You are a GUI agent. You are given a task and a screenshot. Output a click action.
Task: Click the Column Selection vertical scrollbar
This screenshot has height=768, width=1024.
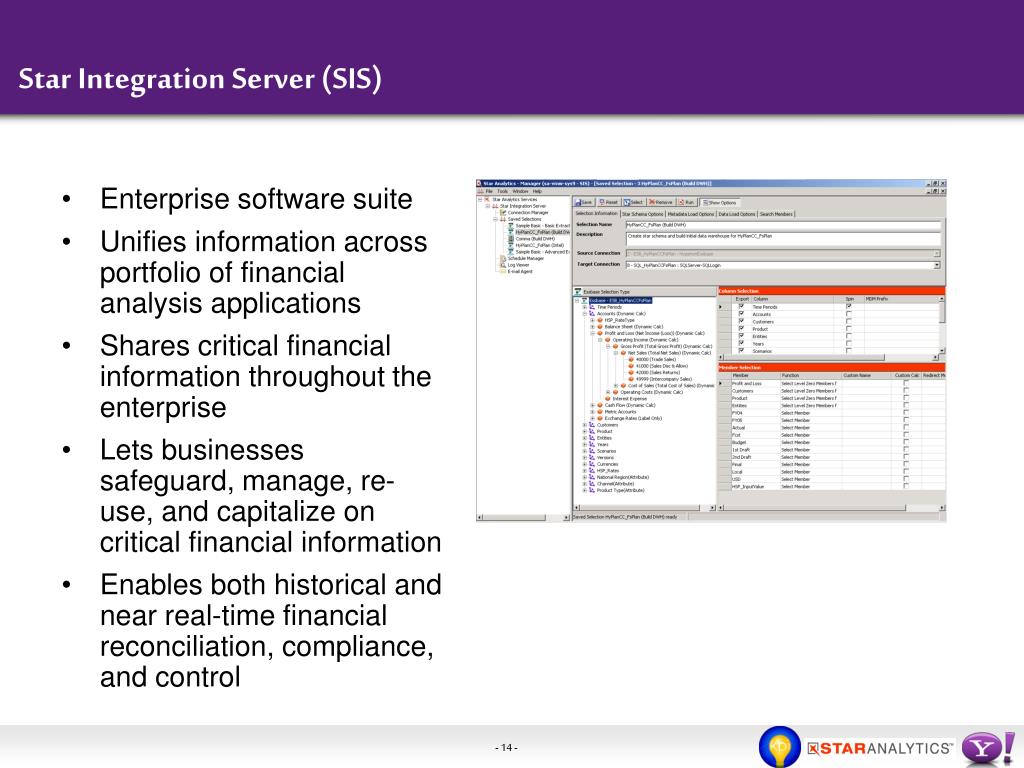tap(942, 325)
